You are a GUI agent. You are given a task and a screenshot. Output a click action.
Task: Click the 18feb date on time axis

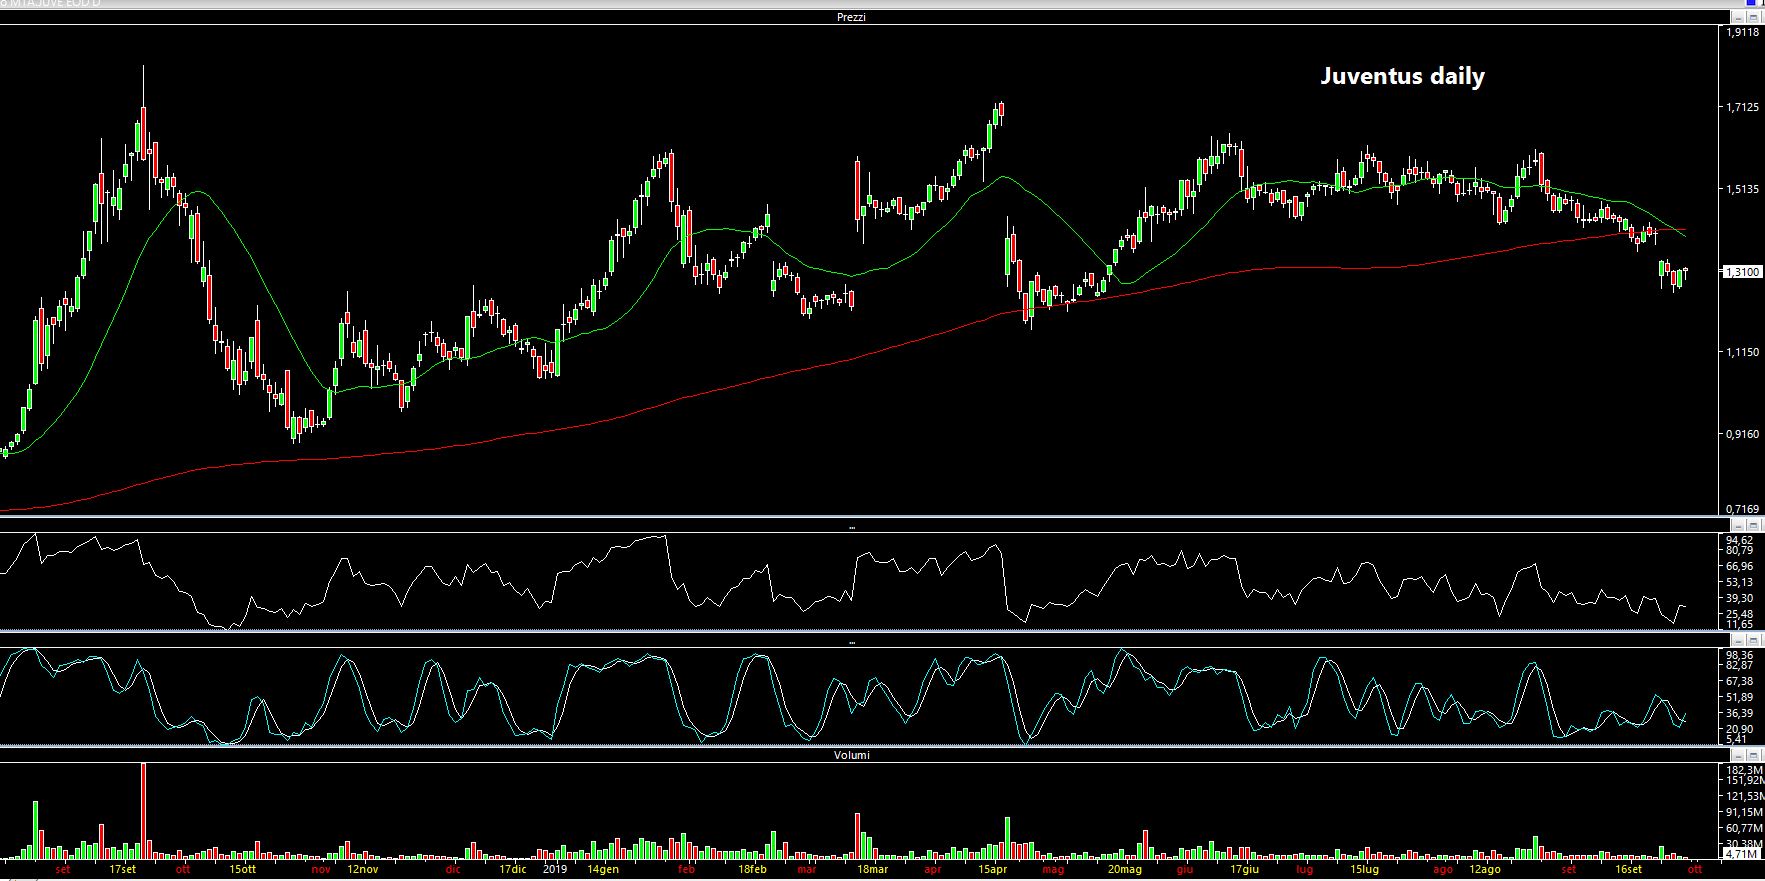point(752,869)
